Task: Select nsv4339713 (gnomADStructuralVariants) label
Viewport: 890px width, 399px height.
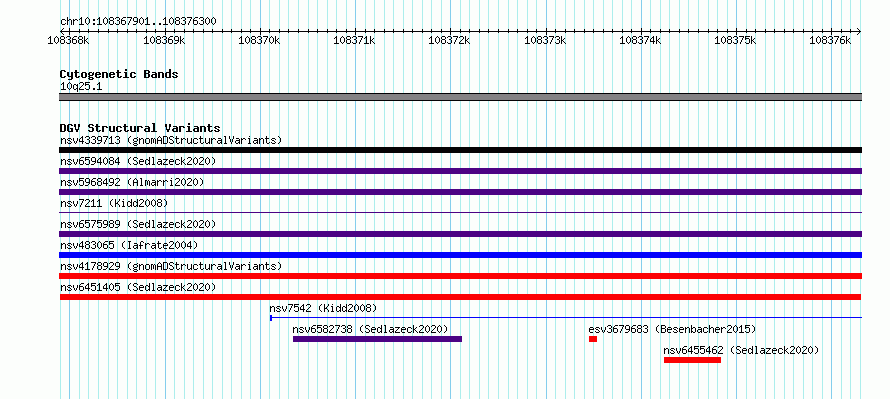Action: [171, 140]
